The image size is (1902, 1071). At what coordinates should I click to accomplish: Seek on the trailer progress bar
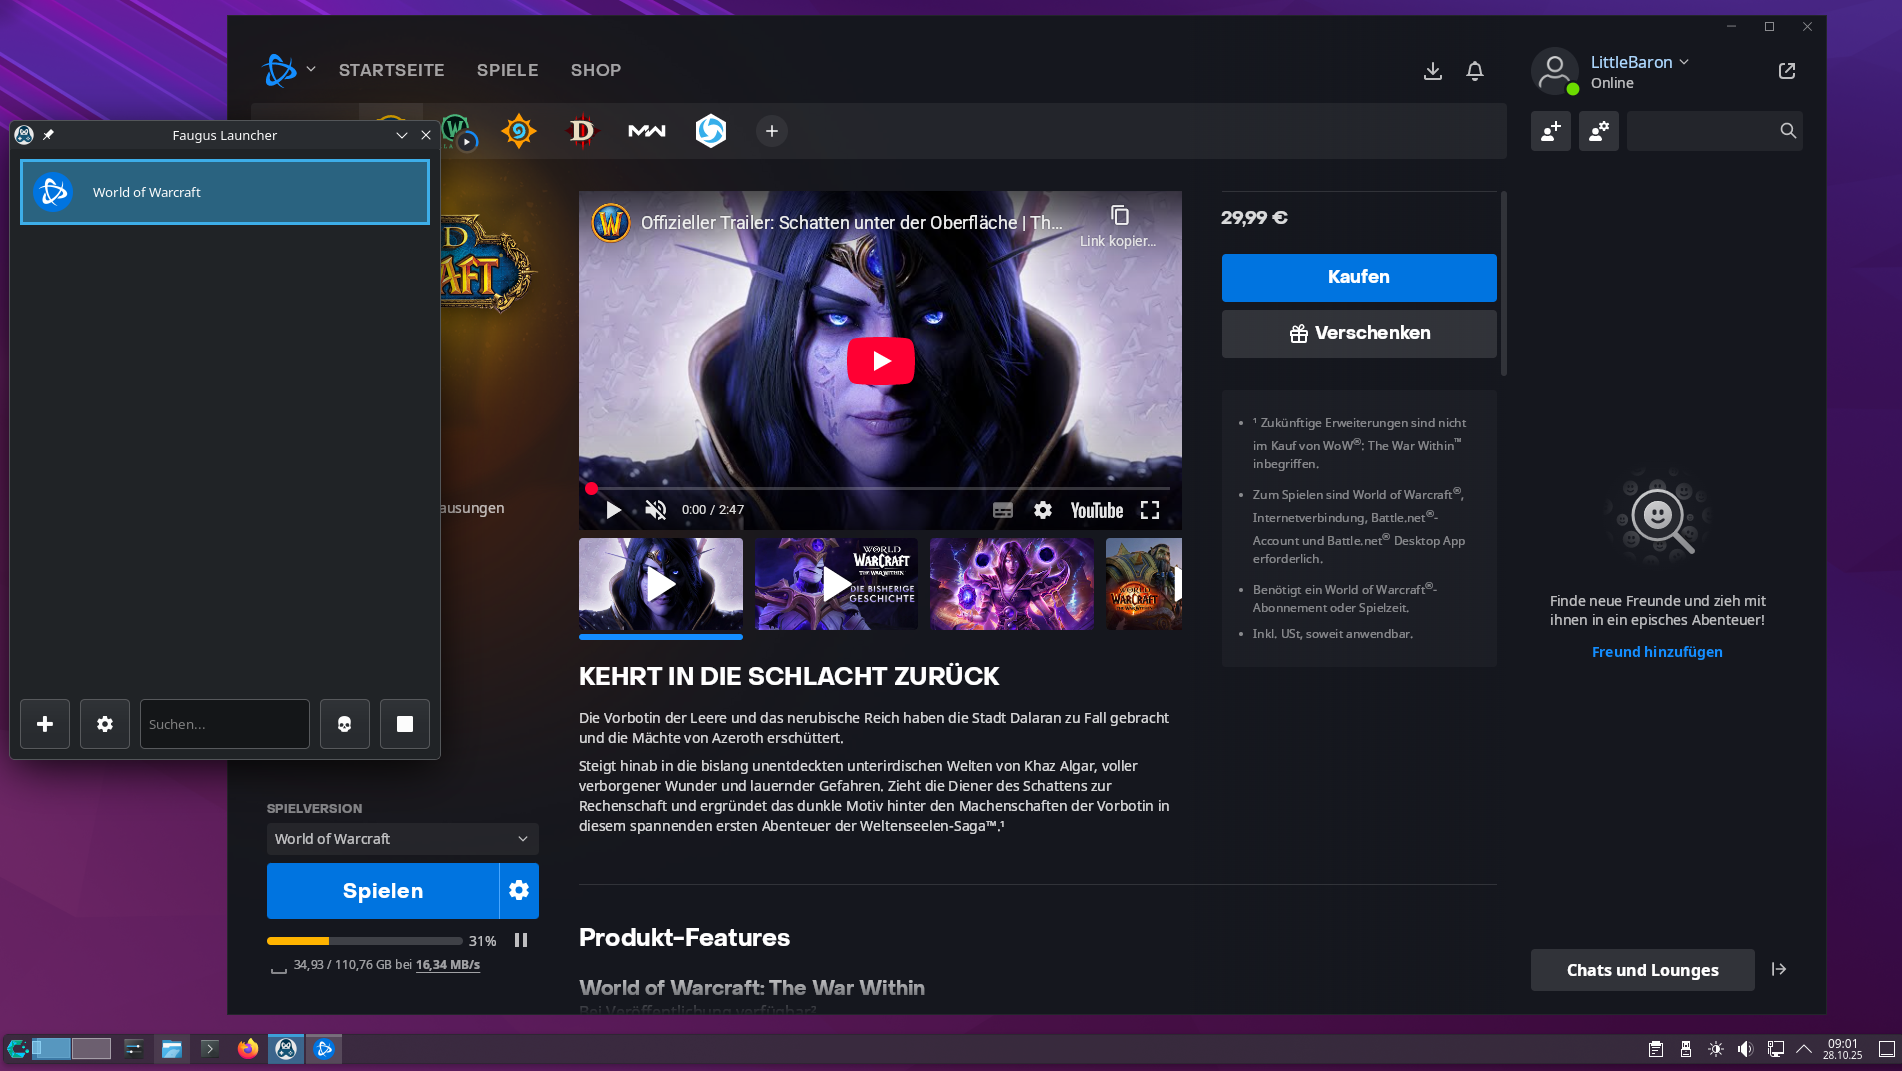(880, 489)
